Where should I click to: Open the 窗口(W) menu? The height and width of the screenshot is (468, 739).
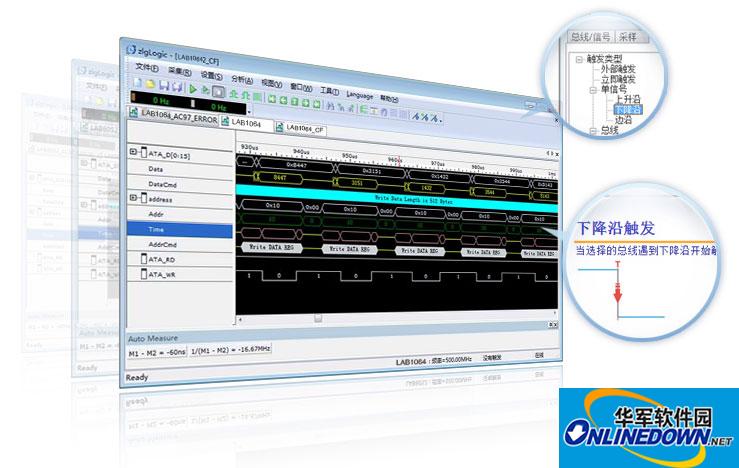coord(301,87)
